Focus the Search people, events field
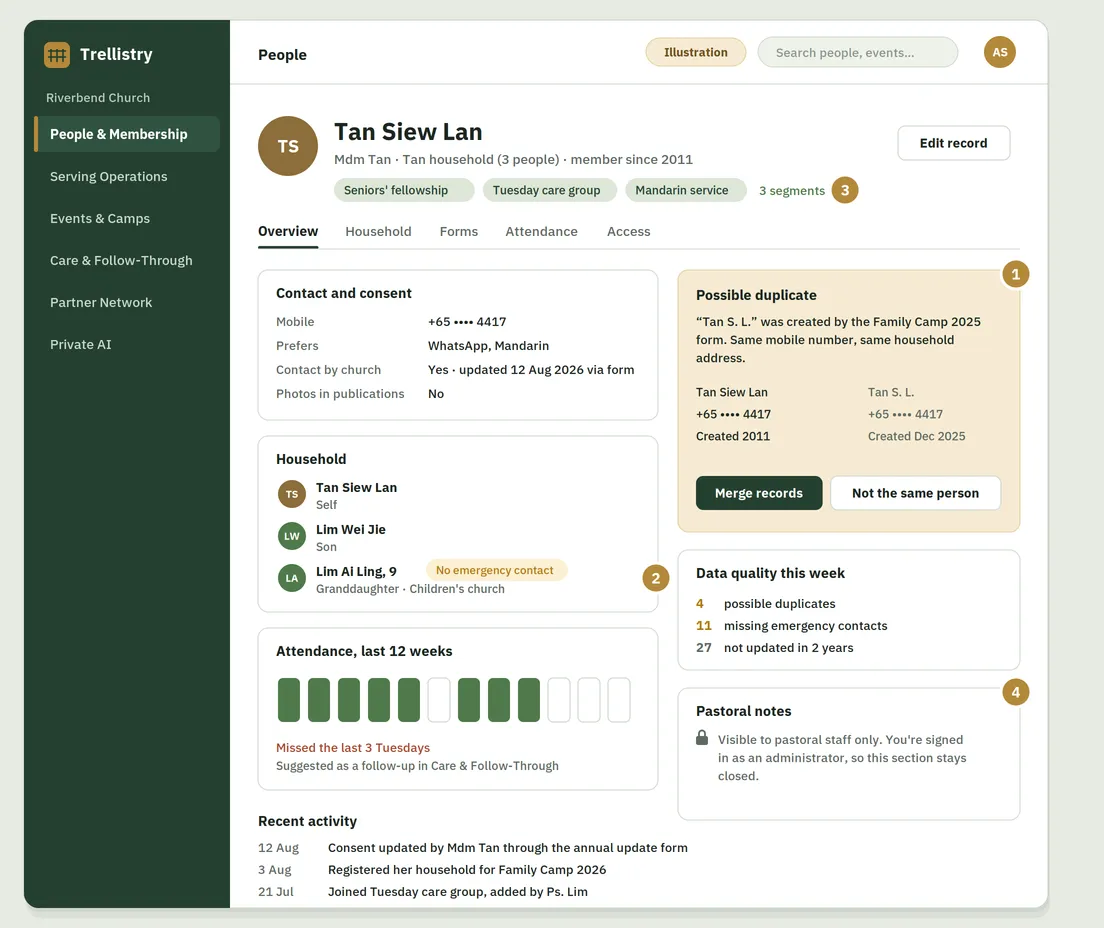Screen dimensions: 1104x928 click(x=858, y=53)
